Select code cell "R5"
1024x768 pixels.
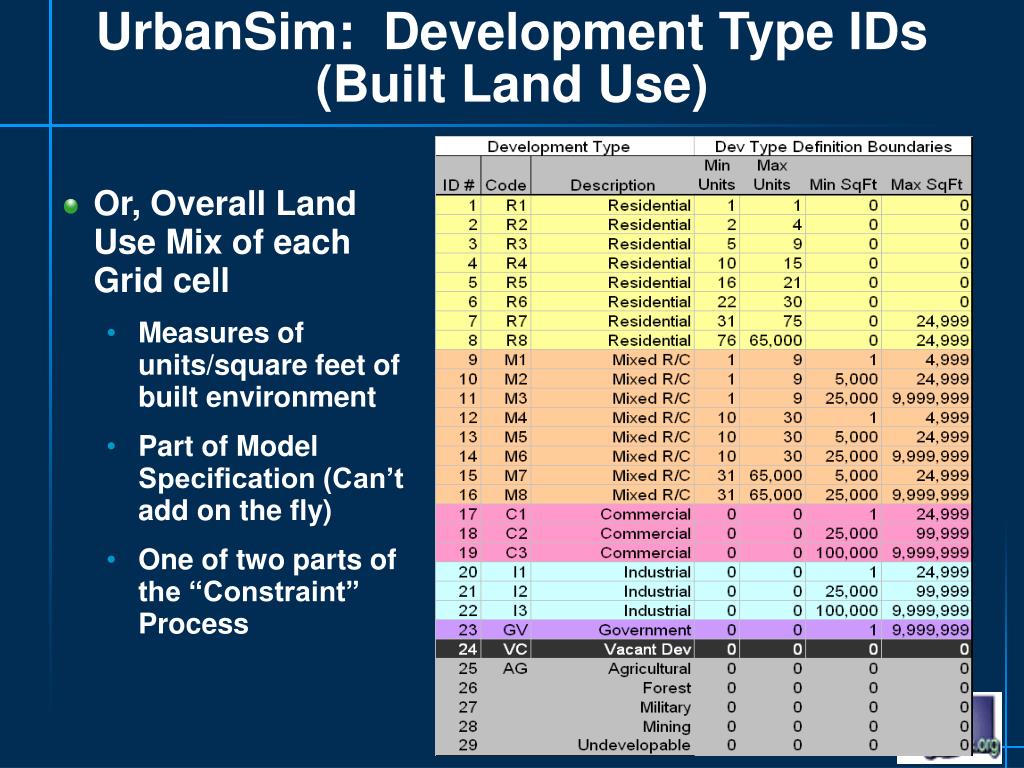pos(505,282)
